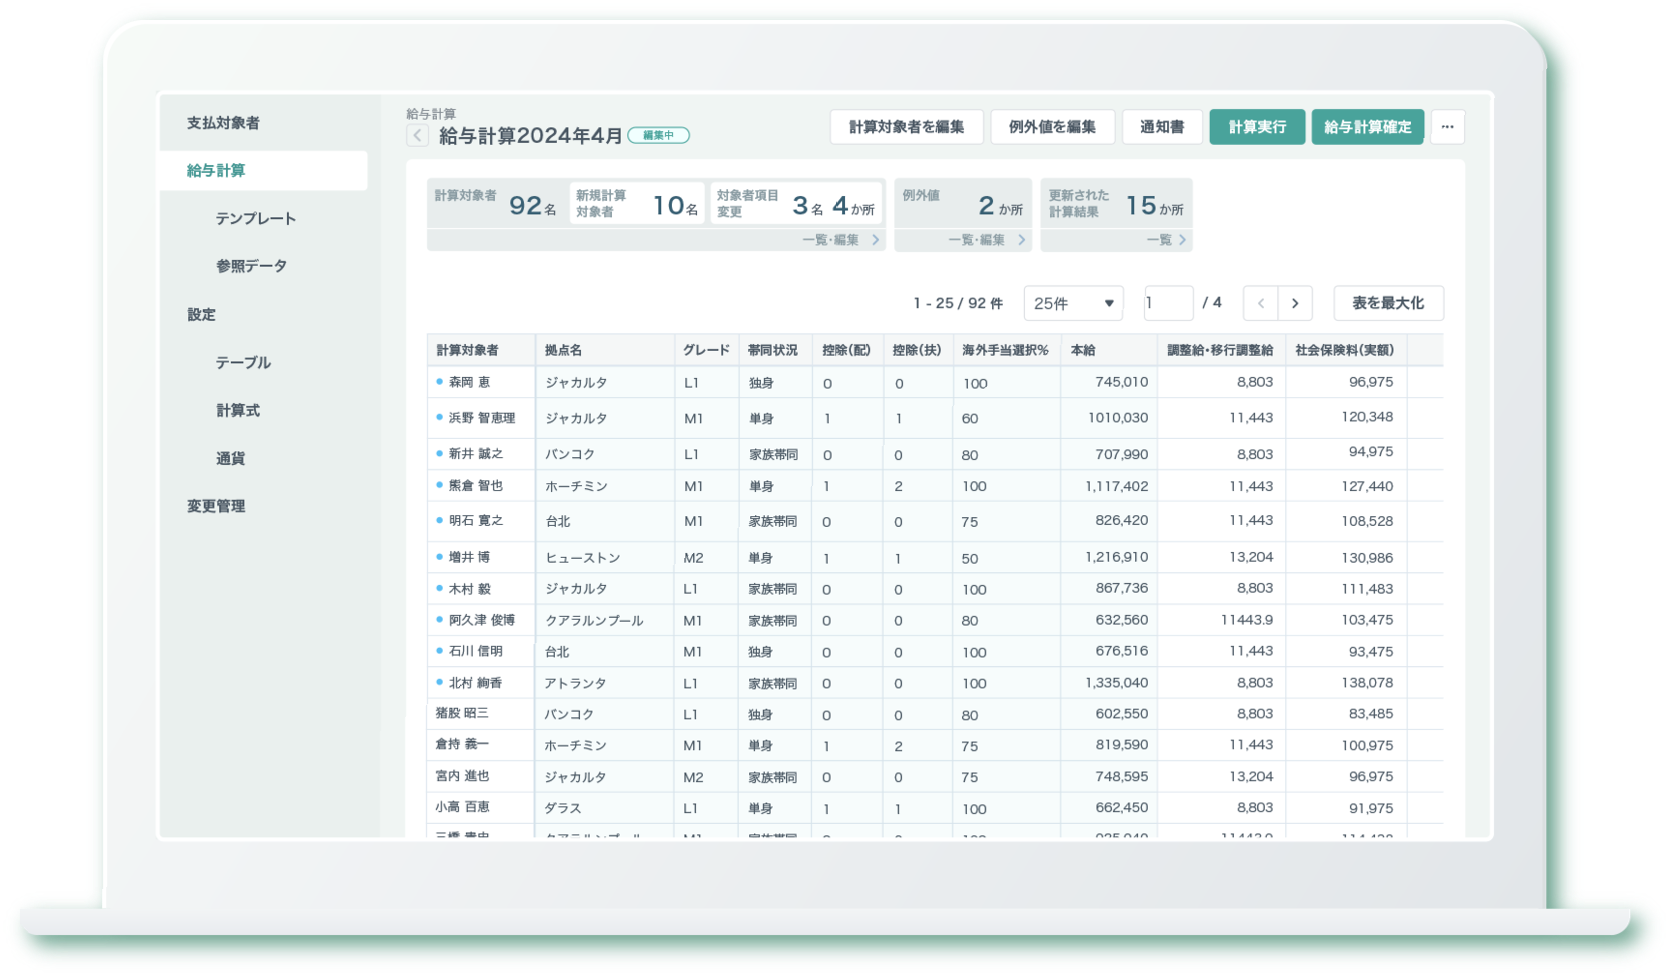Screen dimensions: 1672x976
Task: Select employee 北村 絢香 row
Action: click(x=935, y=683)
